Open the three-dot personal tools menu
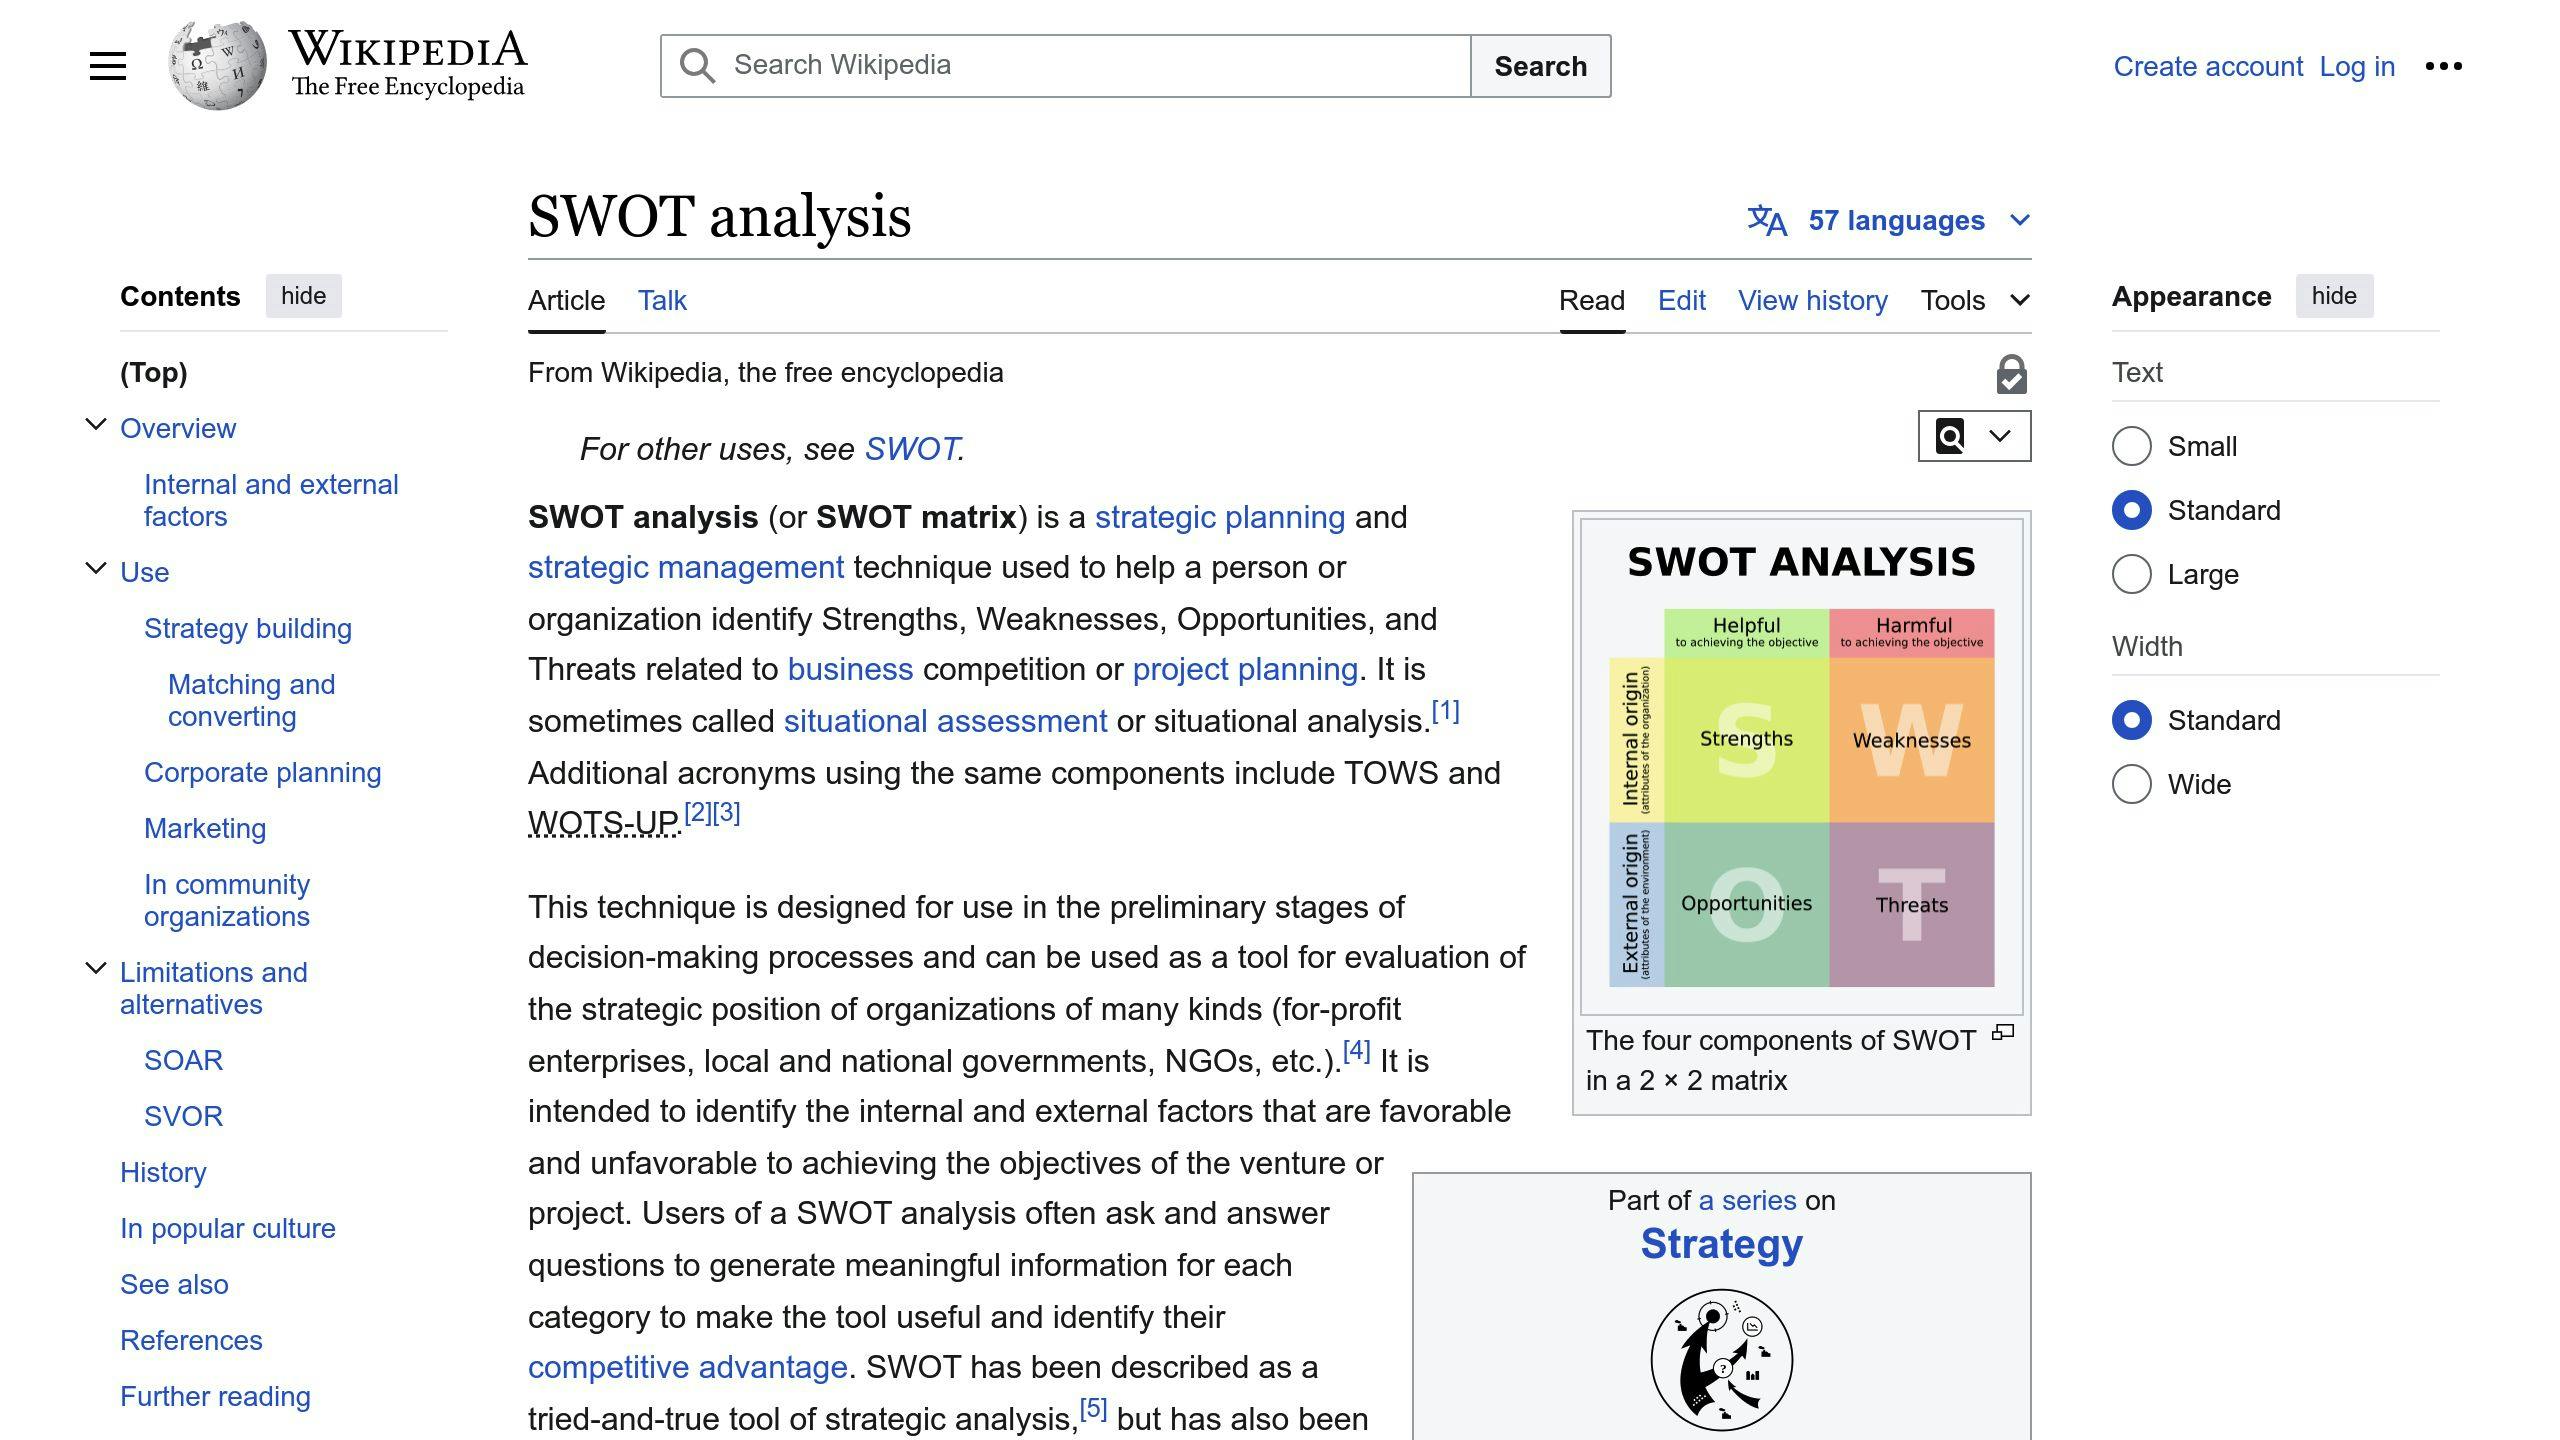This screenshot has width=2560, height=1440. click(2443, 66)
